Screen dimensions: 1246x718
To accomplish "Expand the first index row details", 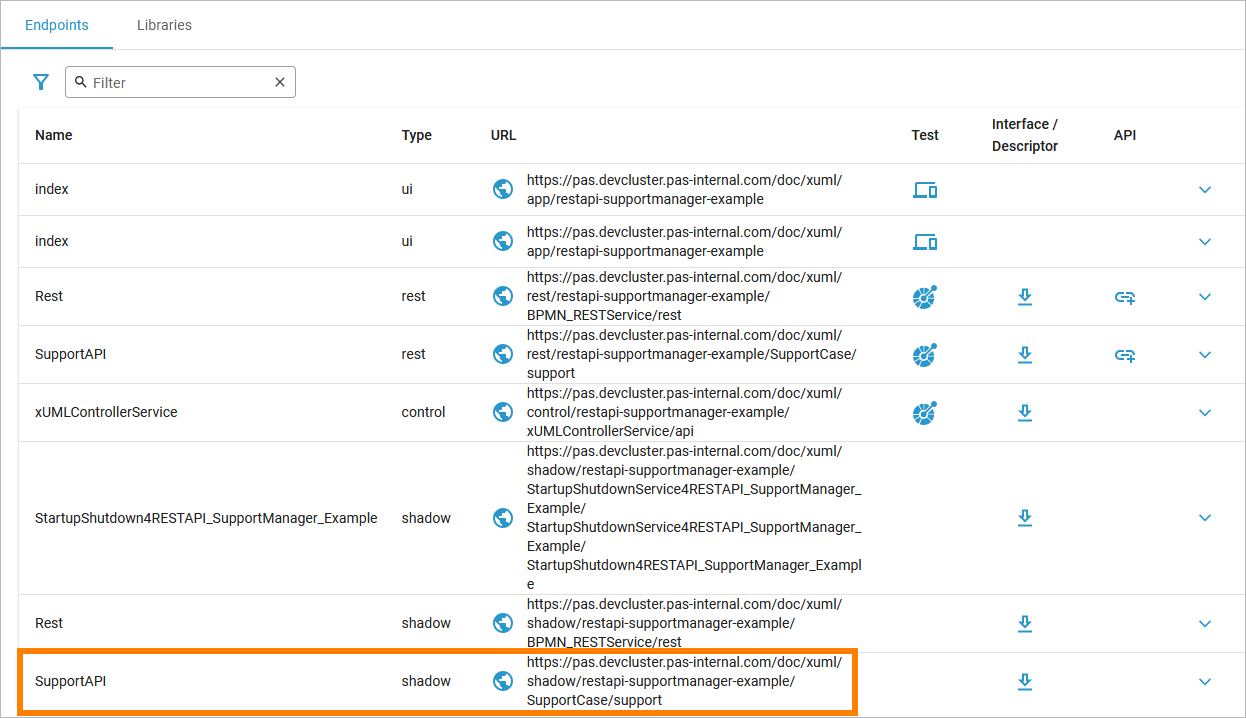I will pos(1205,190).
